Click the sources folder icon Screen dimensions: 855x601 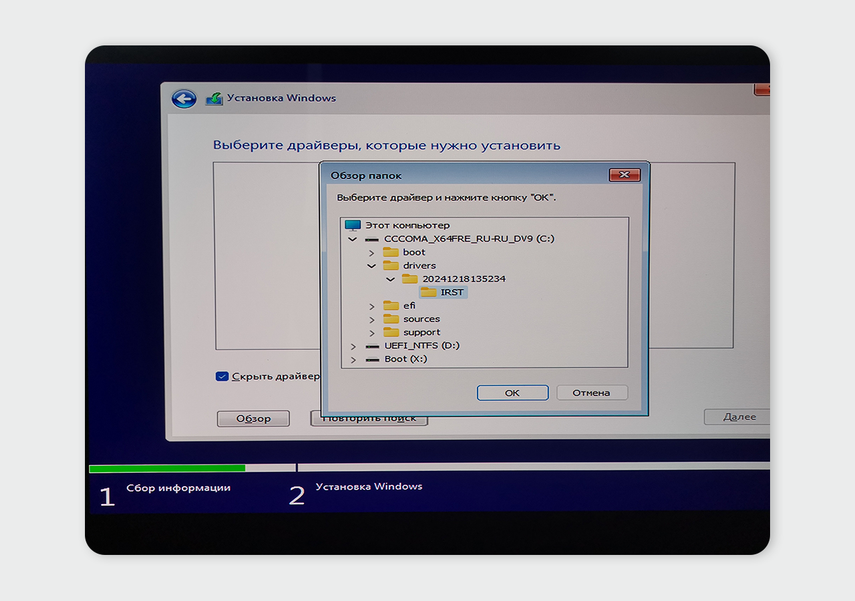(x=391, y=318)
